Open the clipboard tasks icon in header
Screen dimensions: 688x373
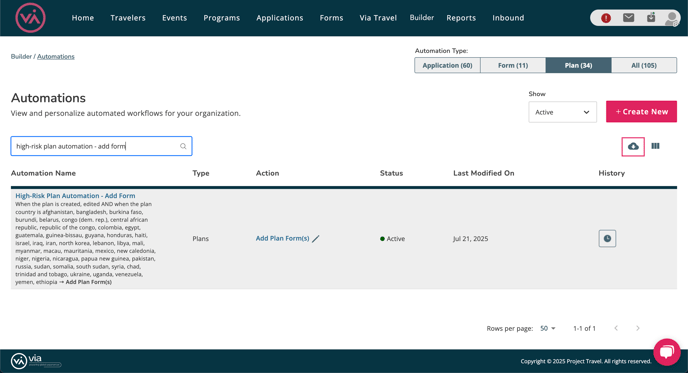click(651, 18)
